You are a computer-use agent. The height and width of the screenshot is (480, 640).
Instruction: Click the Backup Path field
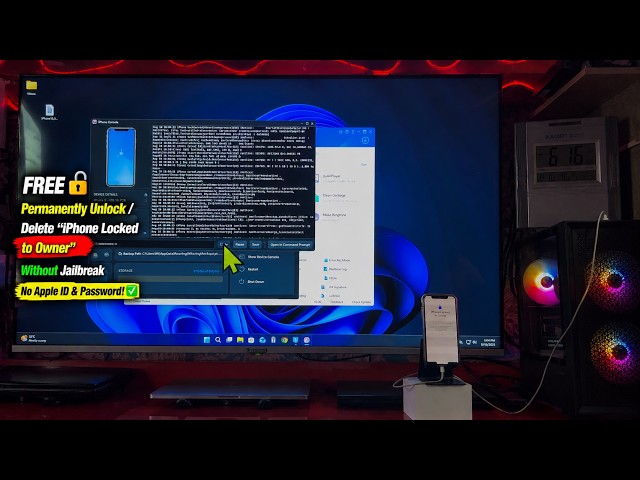click(x=170, y=254)
